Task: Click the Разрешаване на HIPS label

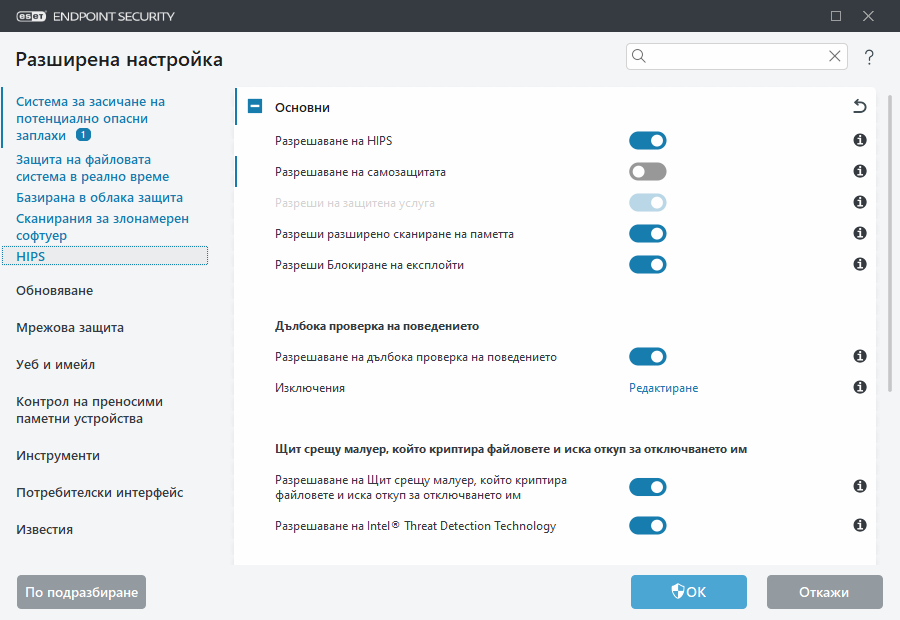Action: tap(333, 141)
